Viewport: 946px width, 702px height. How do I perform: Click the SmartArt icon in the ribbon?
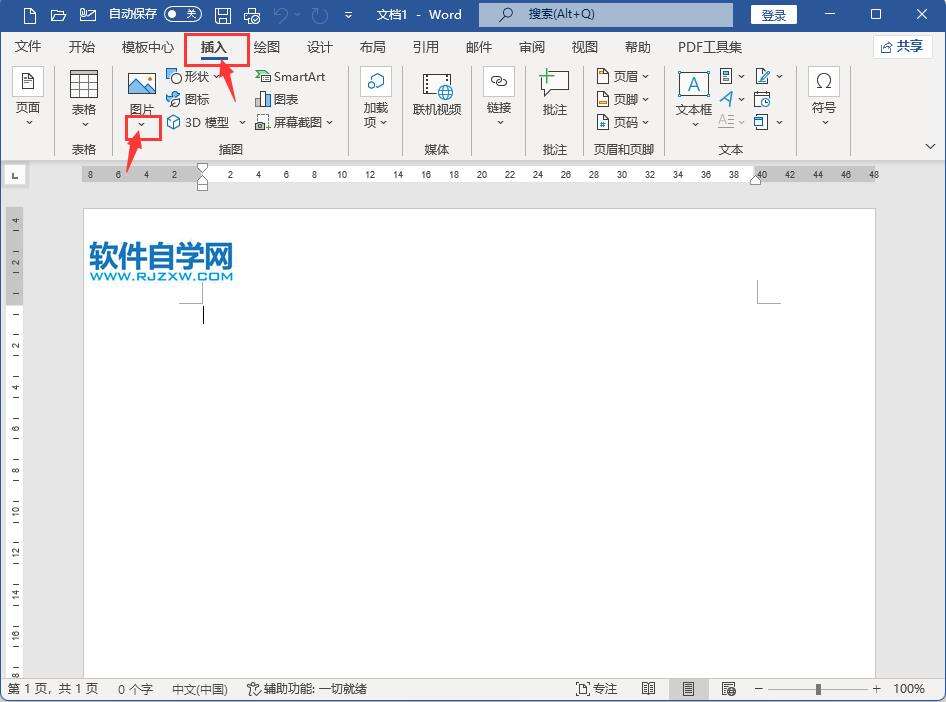pyautogui.click(x=265, y=76)
